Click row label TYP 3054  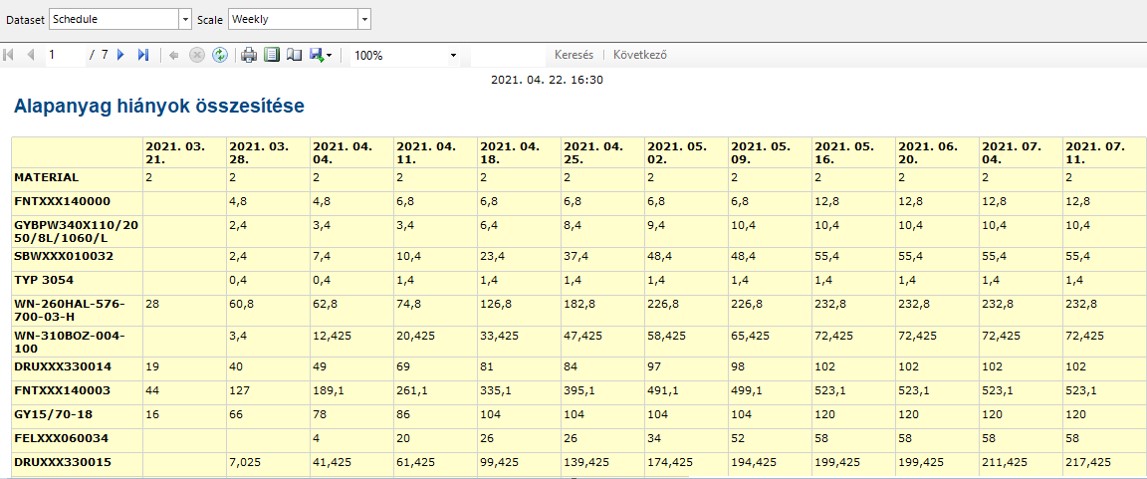click(x=42, y=280)
